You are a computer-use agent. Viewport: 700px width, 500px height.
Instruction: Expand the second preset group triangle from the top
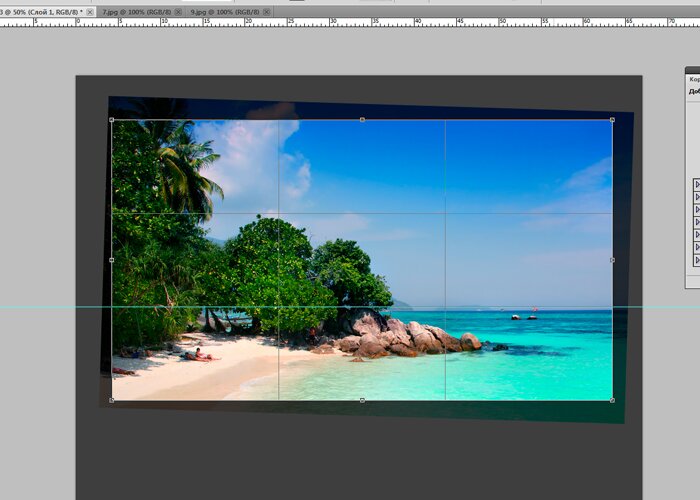[697, 197]
